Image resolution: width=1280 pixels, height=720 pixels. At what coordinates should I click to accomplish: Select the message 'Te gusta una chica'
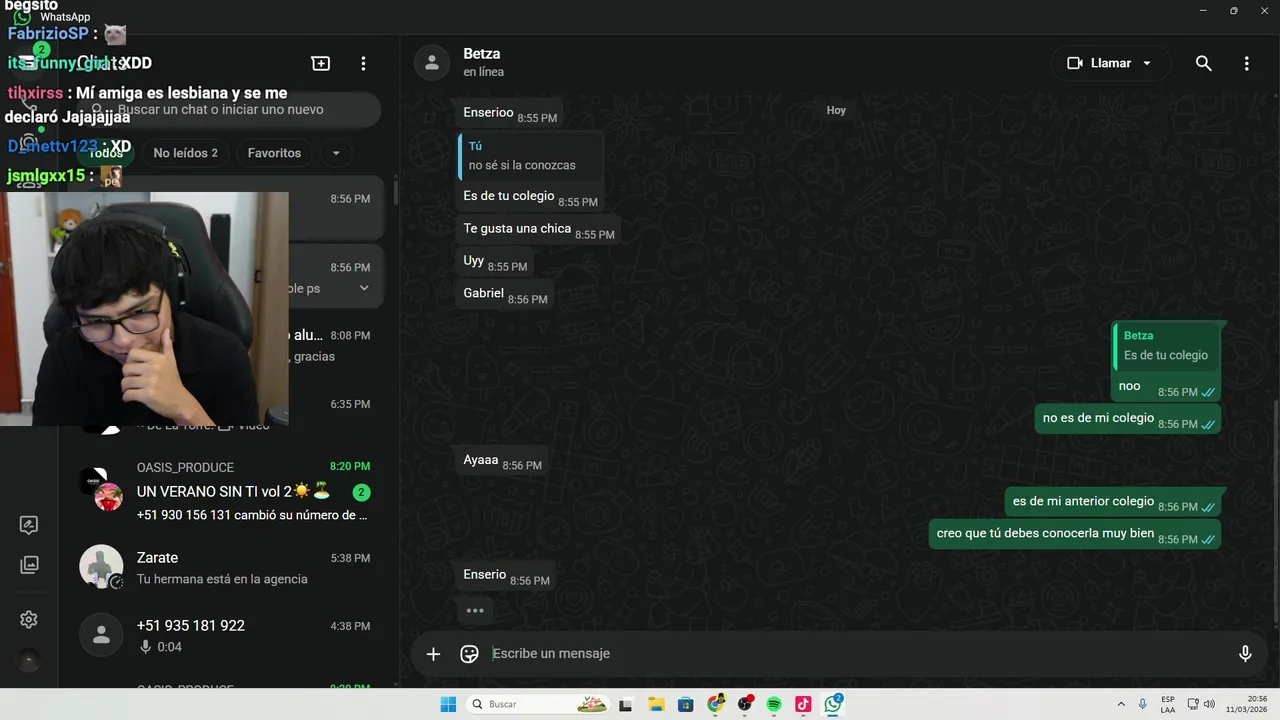[x=538, y=230]
